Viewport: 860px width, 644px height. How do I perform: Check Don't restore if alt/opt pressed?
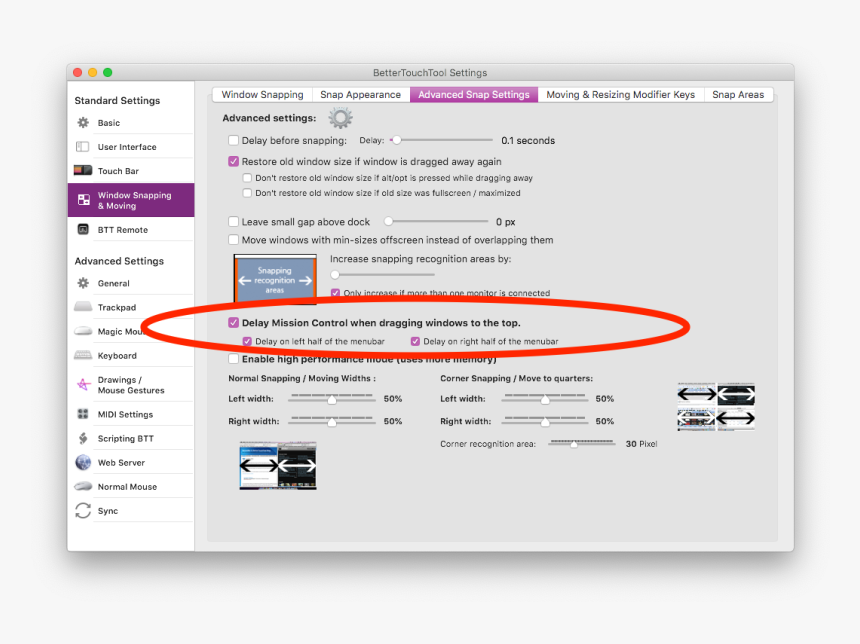pyautogui.click(x=247, y=178)
